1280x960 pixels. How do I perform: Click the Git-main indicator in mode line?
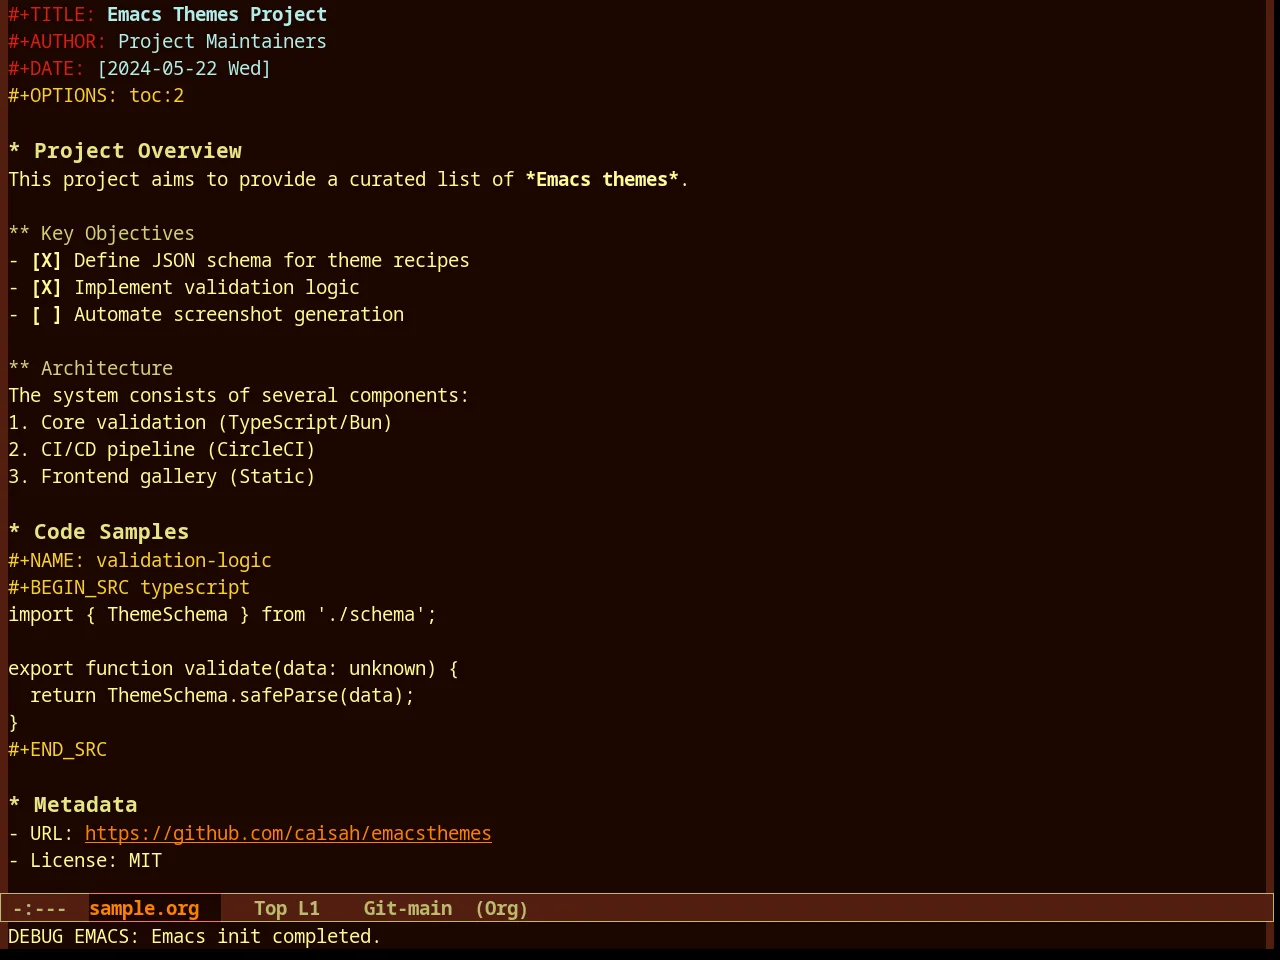tap(407, 909)
